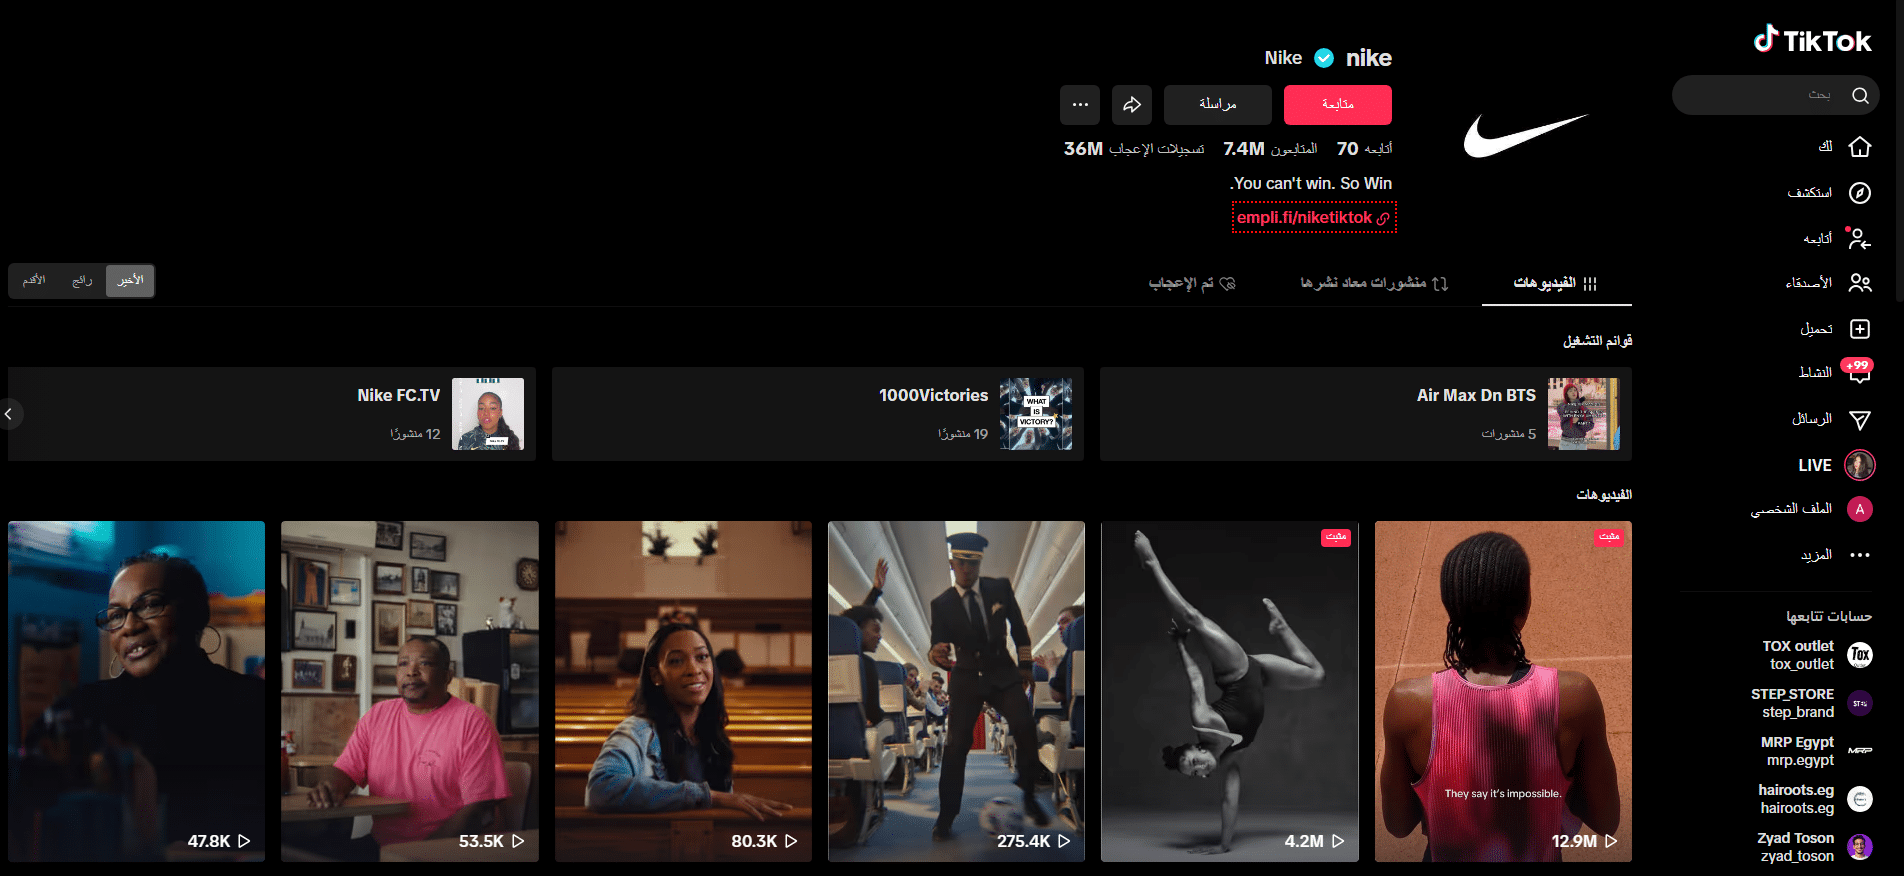
Task: Open the Home feed icon
Action: point(1860,147)
